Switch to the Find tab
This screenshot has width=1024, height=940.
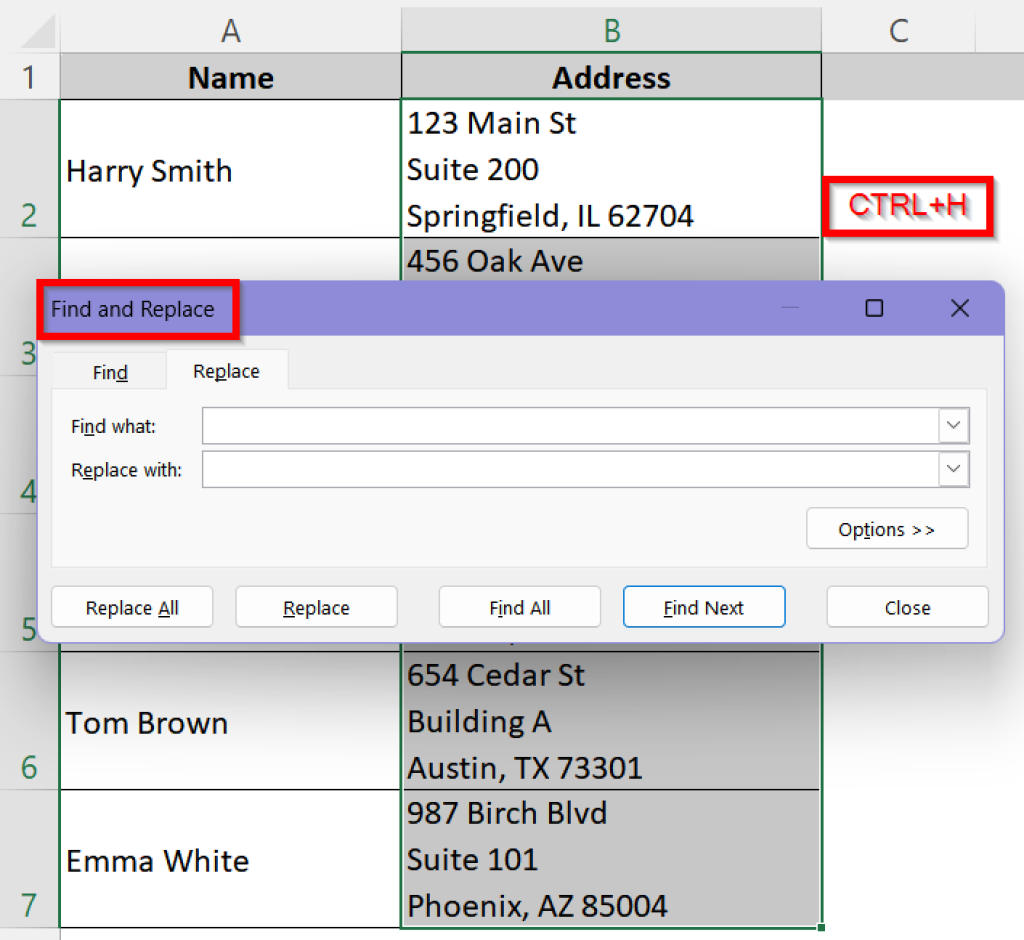pos(108,371)
